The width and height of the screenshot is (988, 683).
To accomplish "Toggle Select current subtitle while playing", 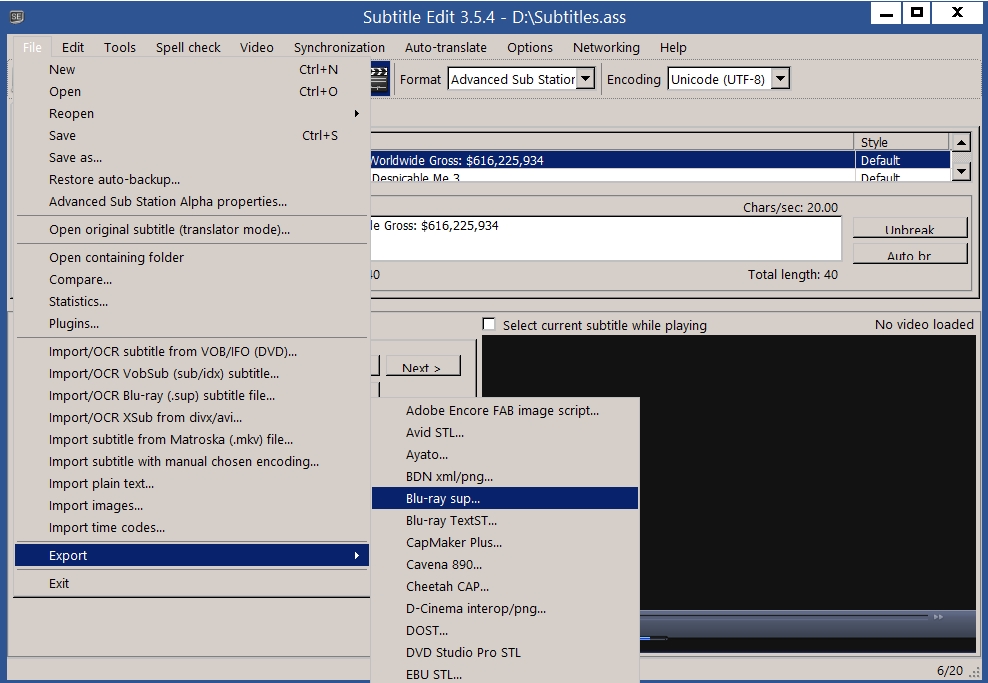I will coord(489,324).
